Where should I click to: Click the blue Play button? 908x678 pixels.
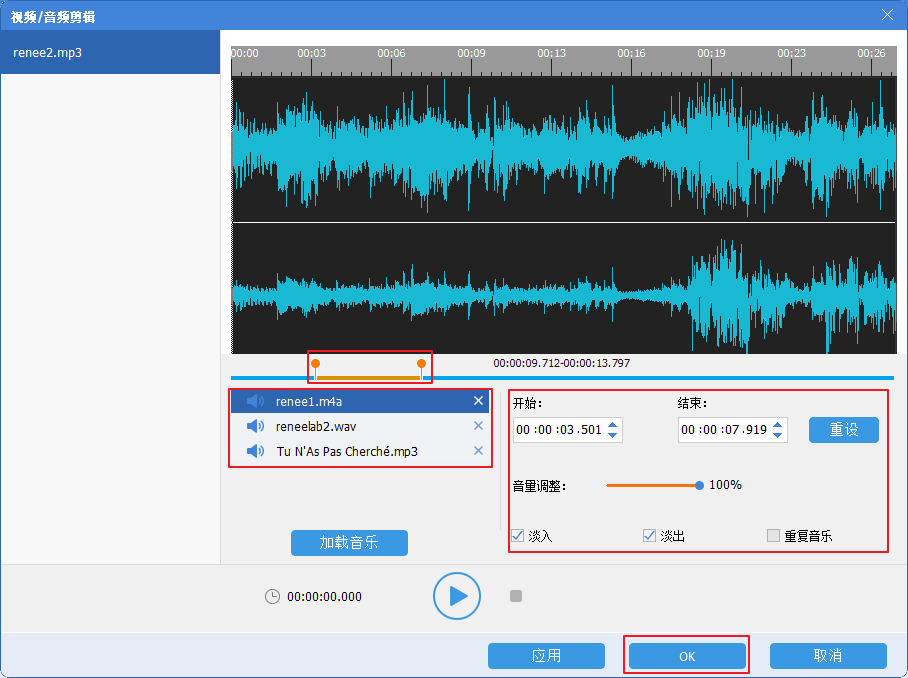pyautogui.click(x=457, y=597)
